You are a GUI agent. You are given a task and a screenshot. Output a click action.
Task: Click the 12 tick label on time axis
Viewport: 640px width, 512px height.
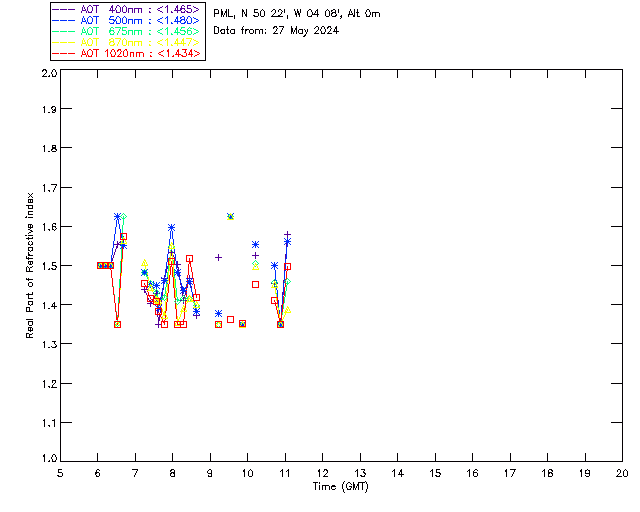pos(322,473)
